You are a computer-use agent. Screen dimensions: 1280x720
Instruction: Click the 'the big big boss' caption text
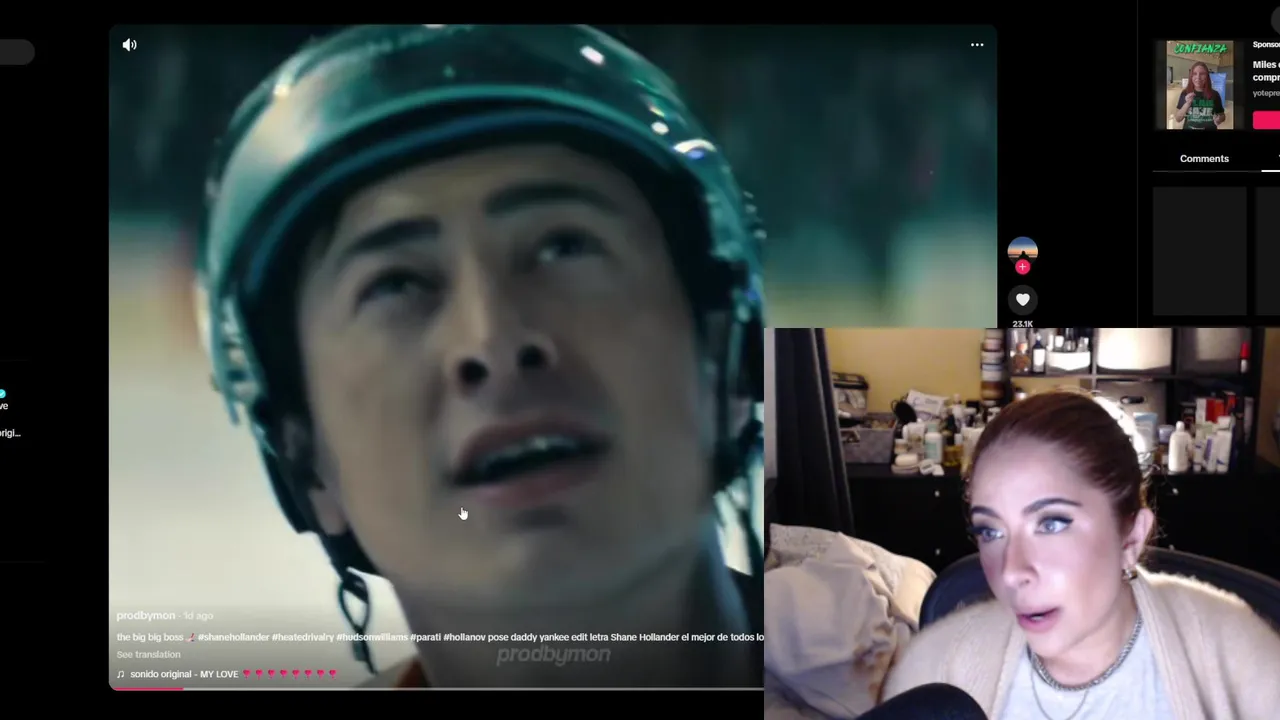coord(150,637)
